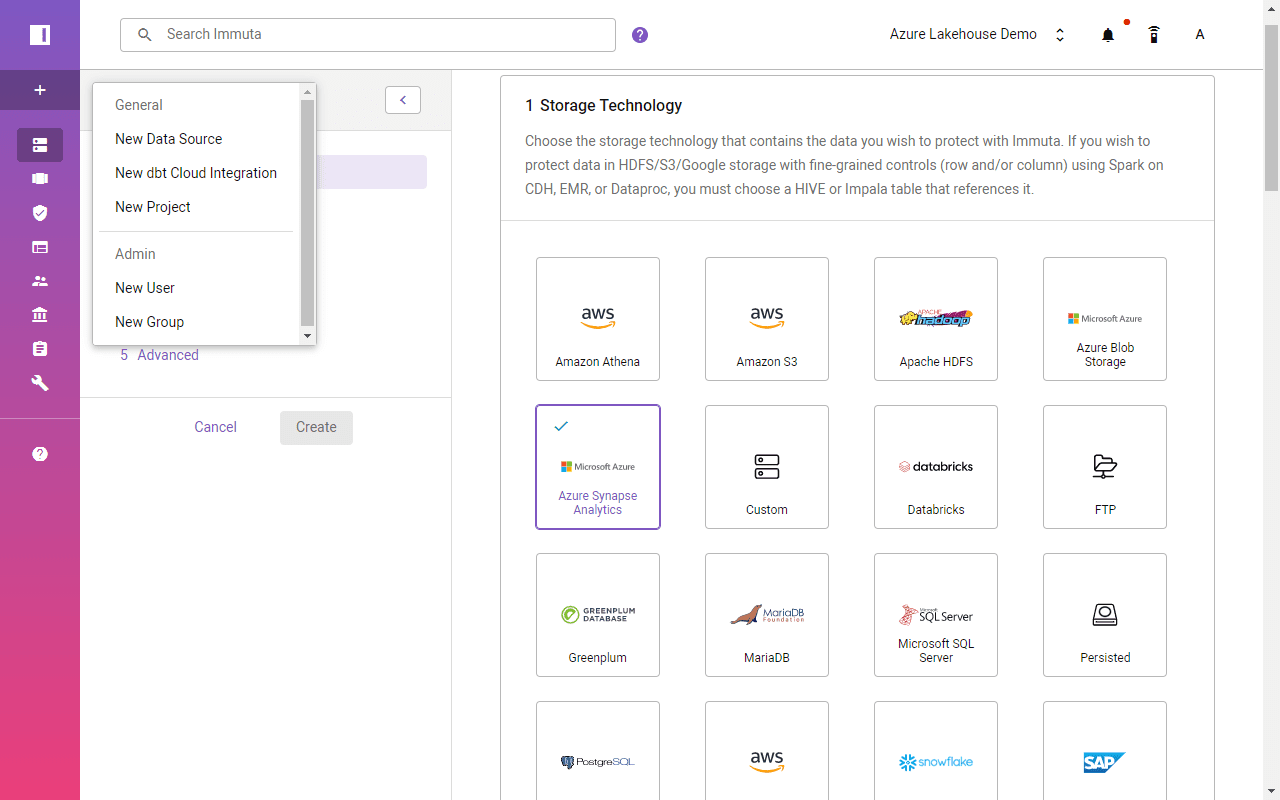Select the Apache HDFS storage card
Viewport: 1280px width, 800px height.
pyautogui.click(x=936, y=319)
